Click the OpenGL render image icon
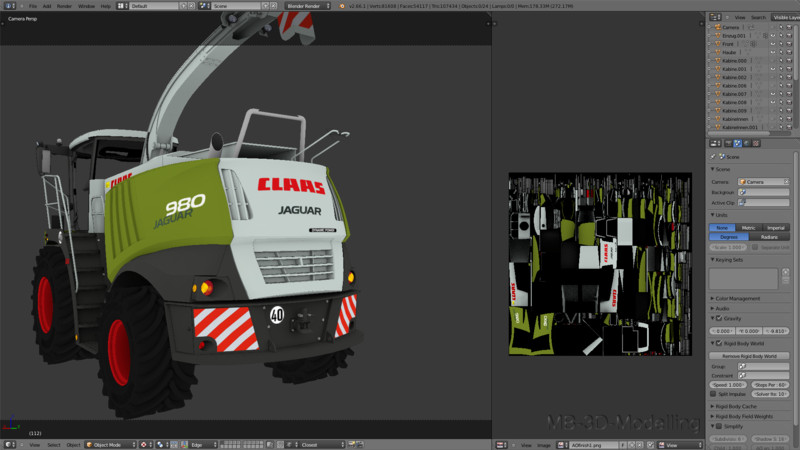The width and height of the screenshot is (800, 450). point(352,445)
